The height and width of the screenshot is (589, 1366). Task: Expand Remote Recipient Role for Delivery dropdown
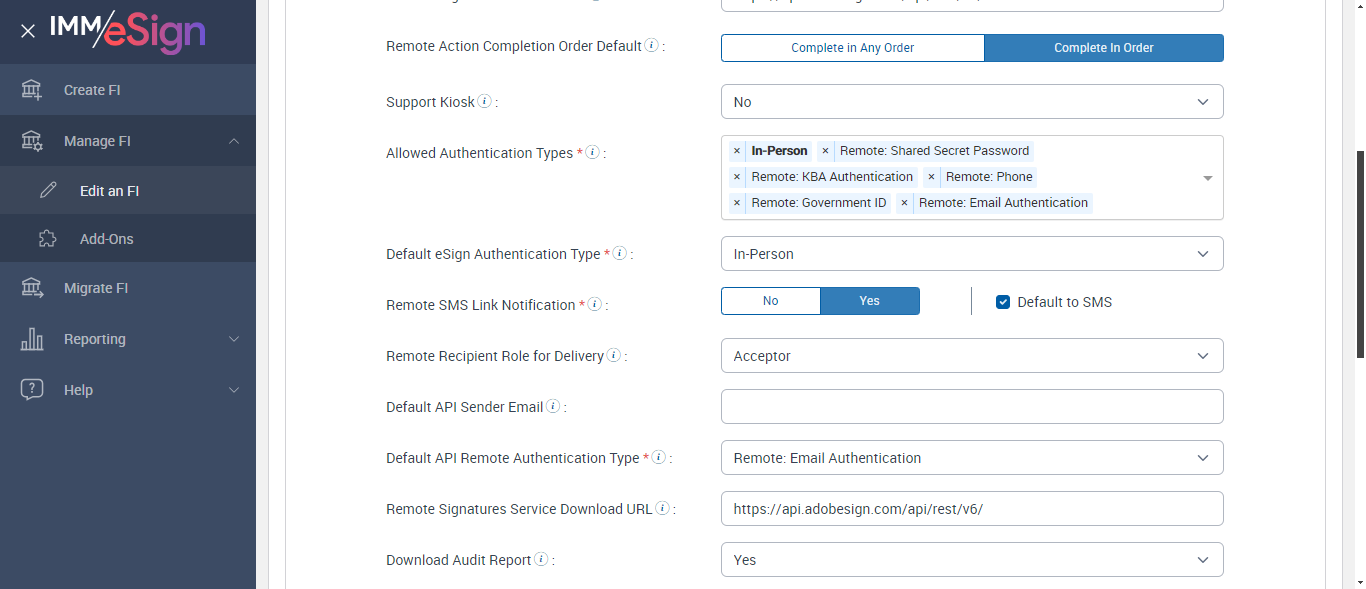click(971, 356)
